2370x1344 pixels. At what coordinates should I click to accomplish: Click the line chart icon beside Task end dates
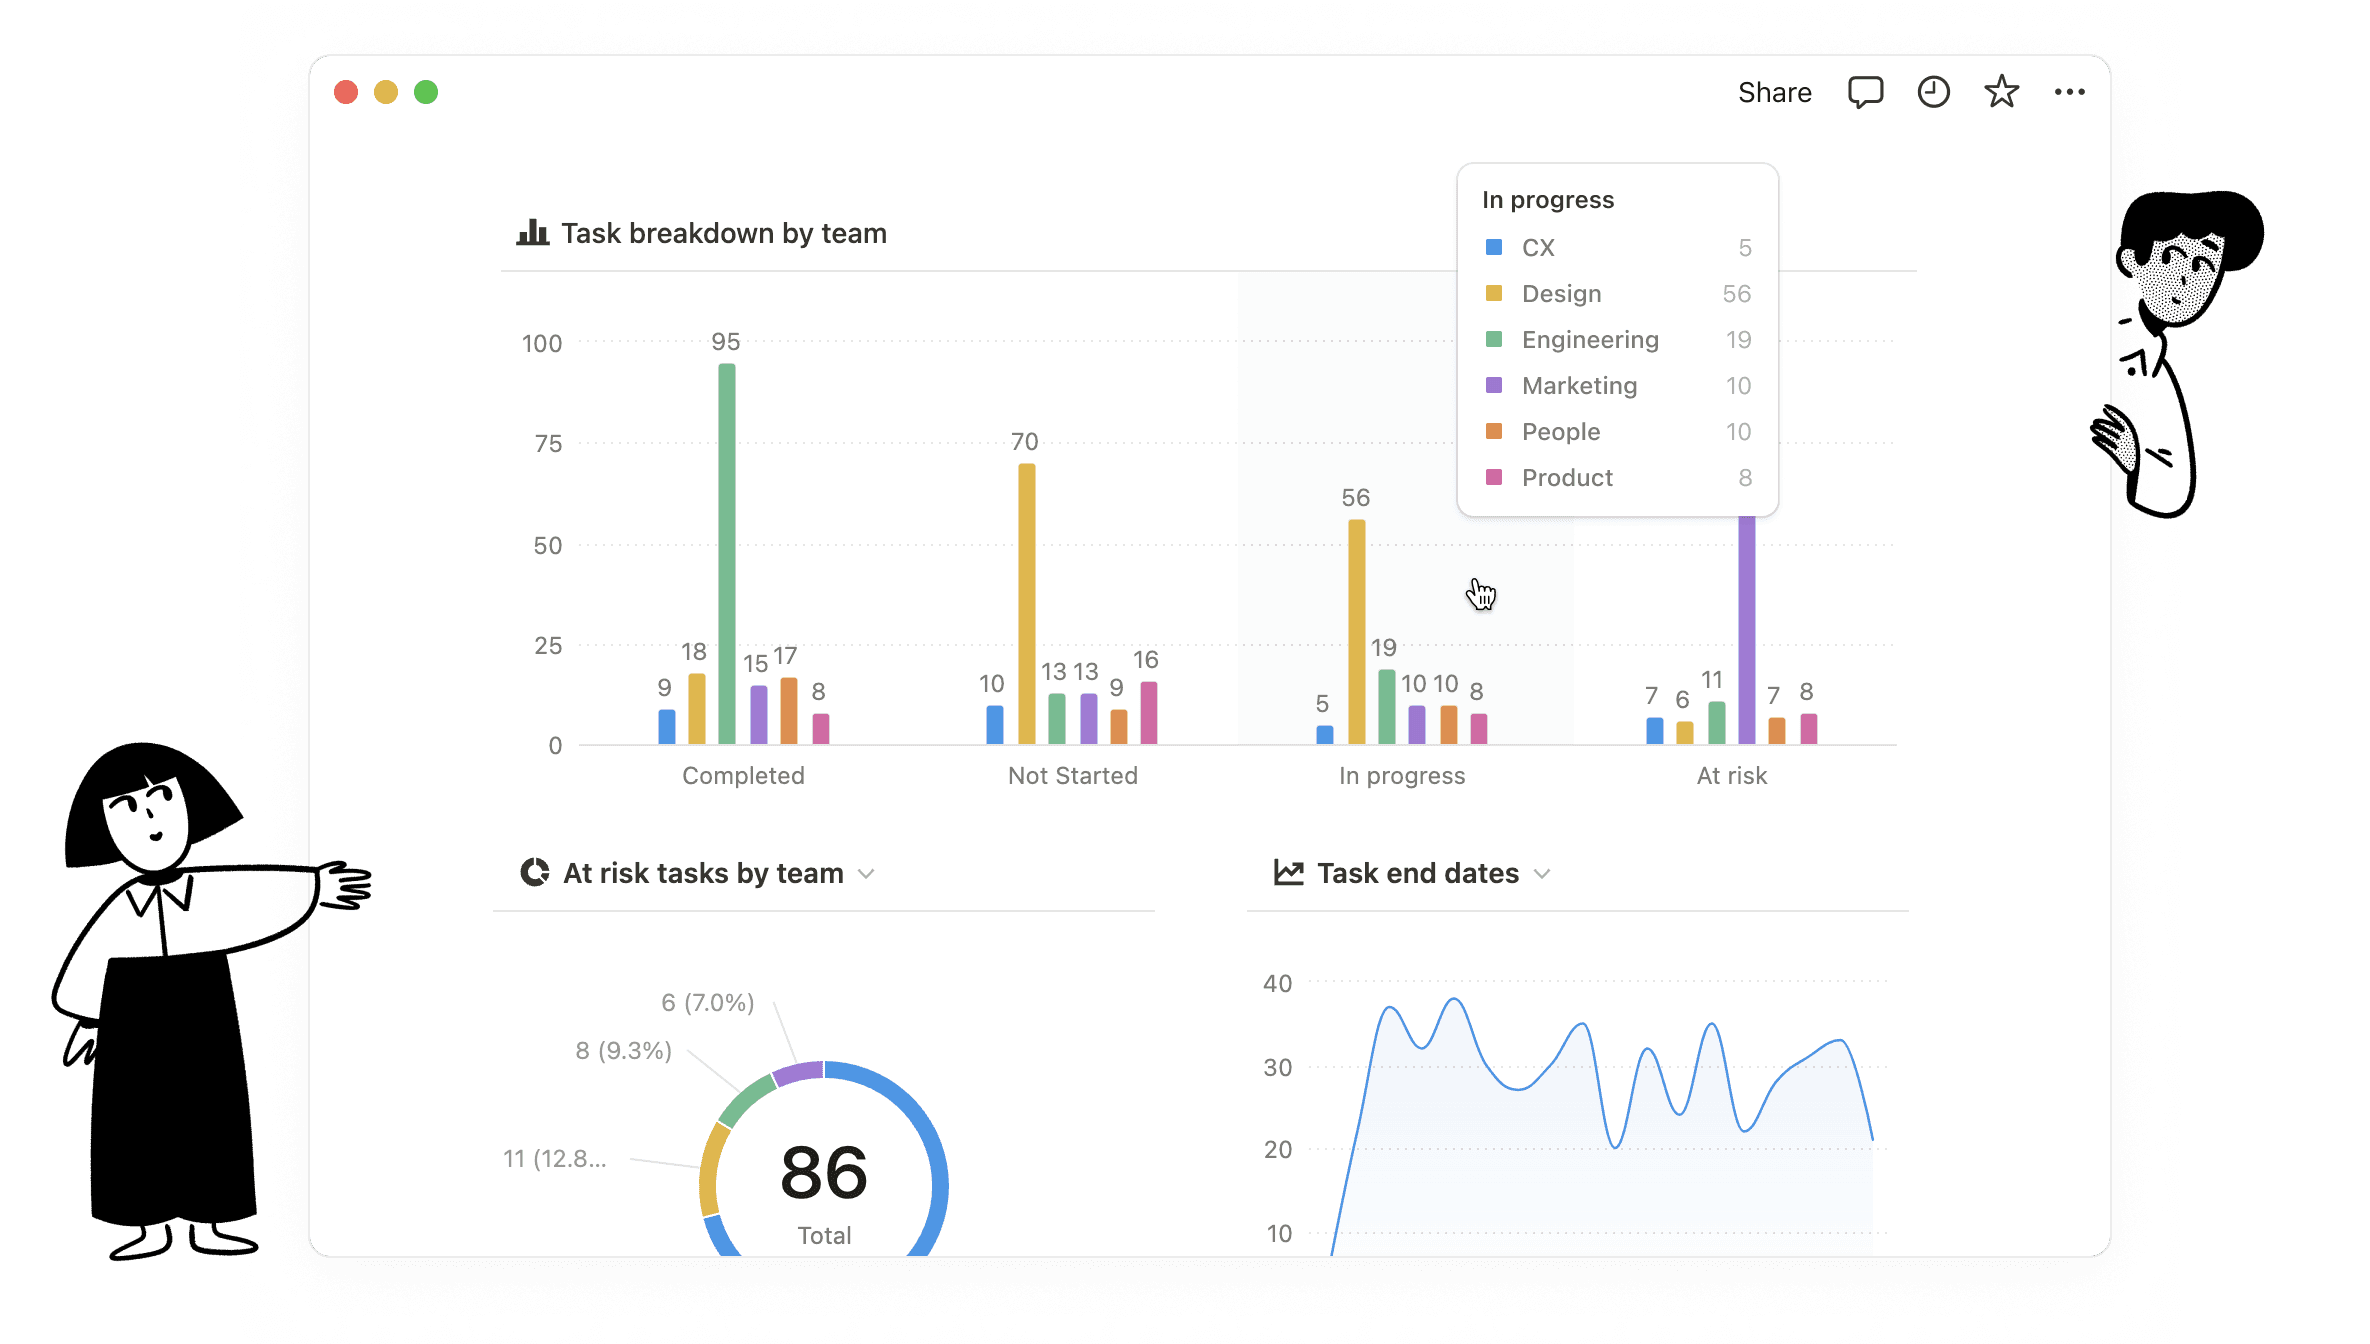[1288, 872]
